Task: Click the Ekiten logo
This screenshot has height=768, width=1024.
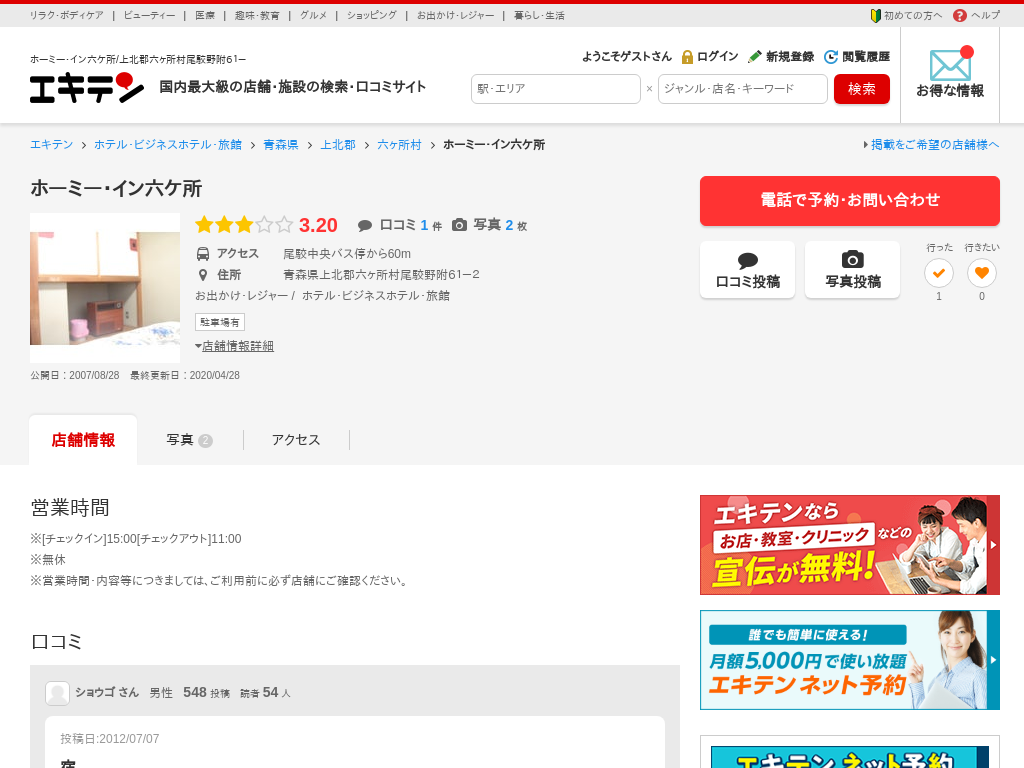Action: [x=87, y=88]
